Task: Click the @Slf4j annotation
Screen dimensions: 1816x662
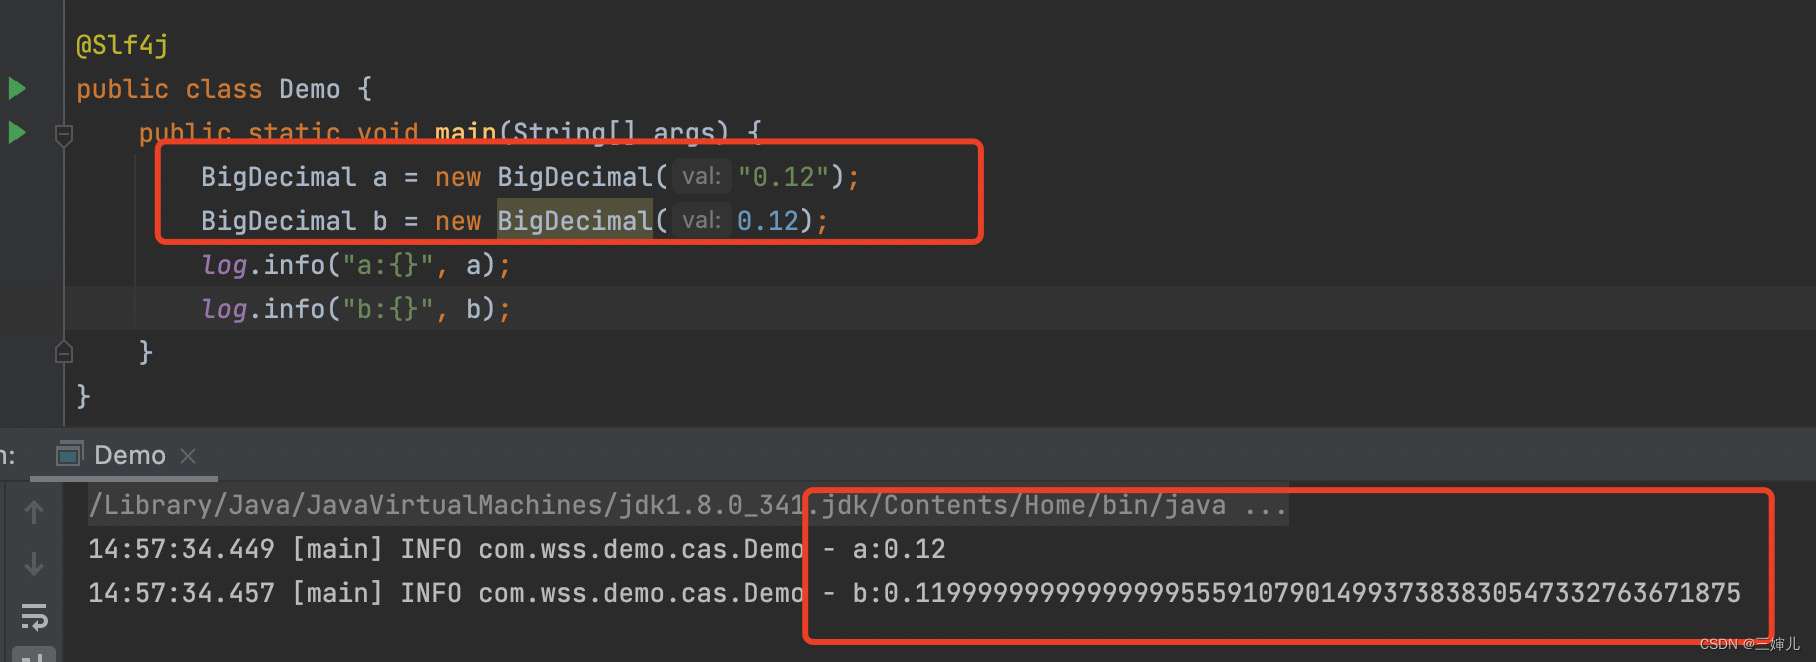Action: (122, 45)
